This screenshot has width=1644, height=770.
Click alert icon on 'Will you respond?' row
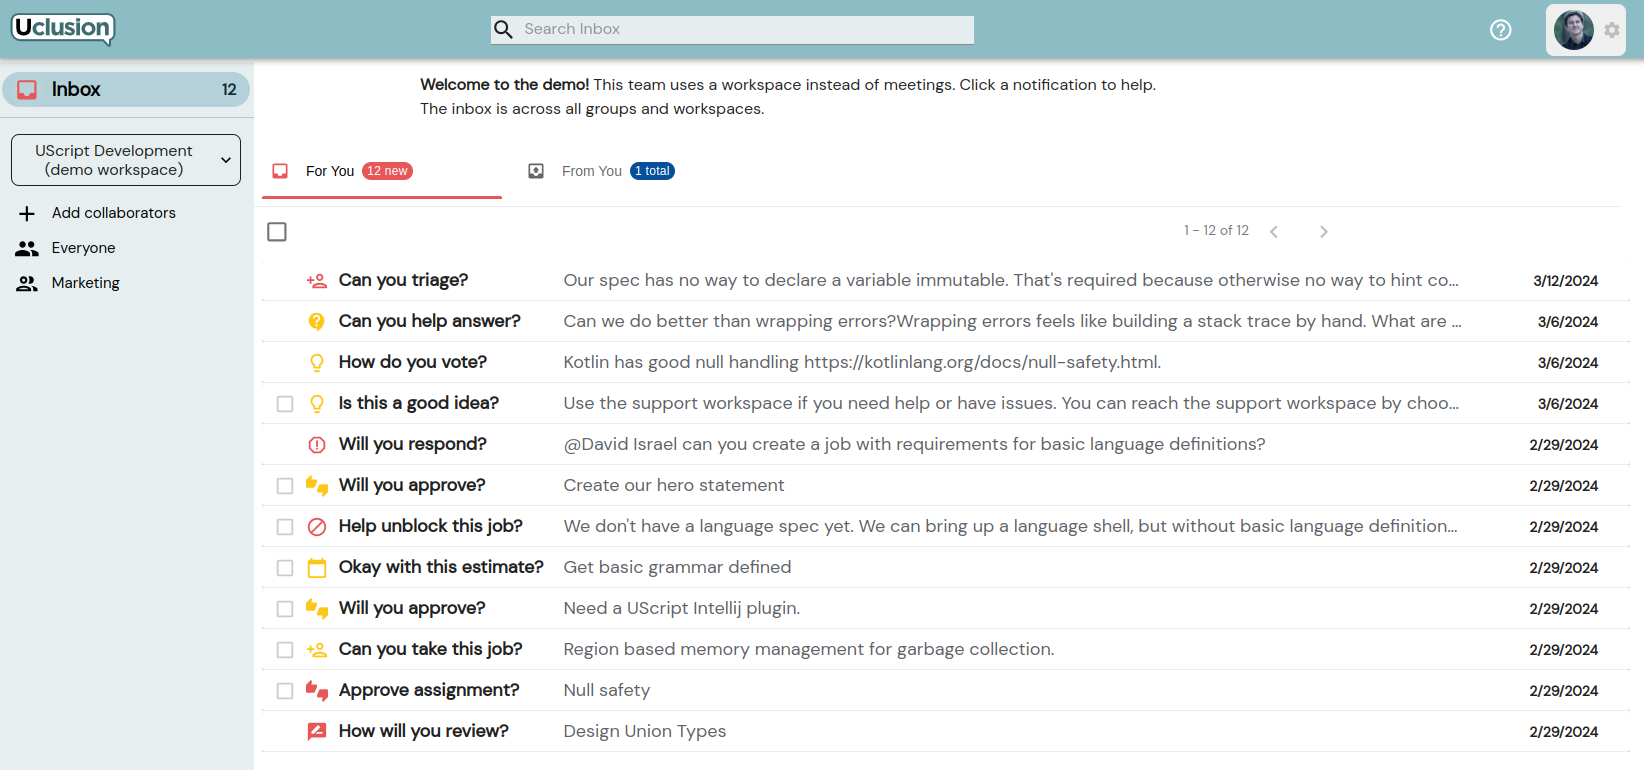(317, 445)
